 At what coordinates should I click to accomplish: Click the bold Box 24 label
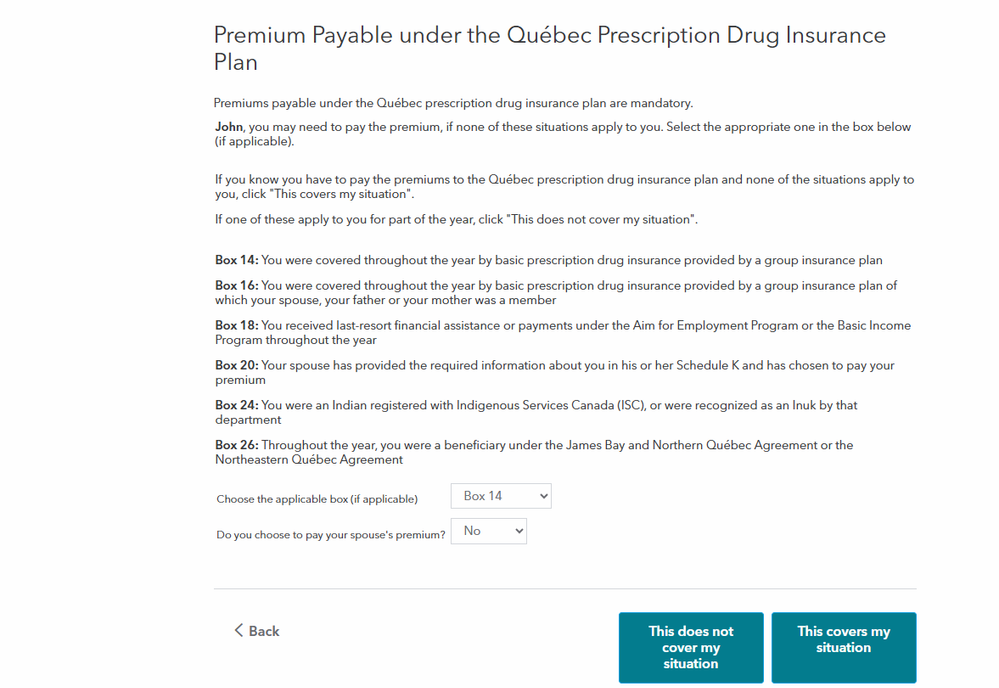point(236,406)
